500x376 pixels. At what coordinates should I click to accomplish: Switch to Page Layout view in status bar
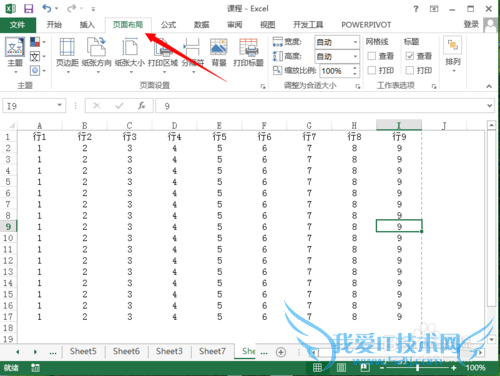[341, 368]
